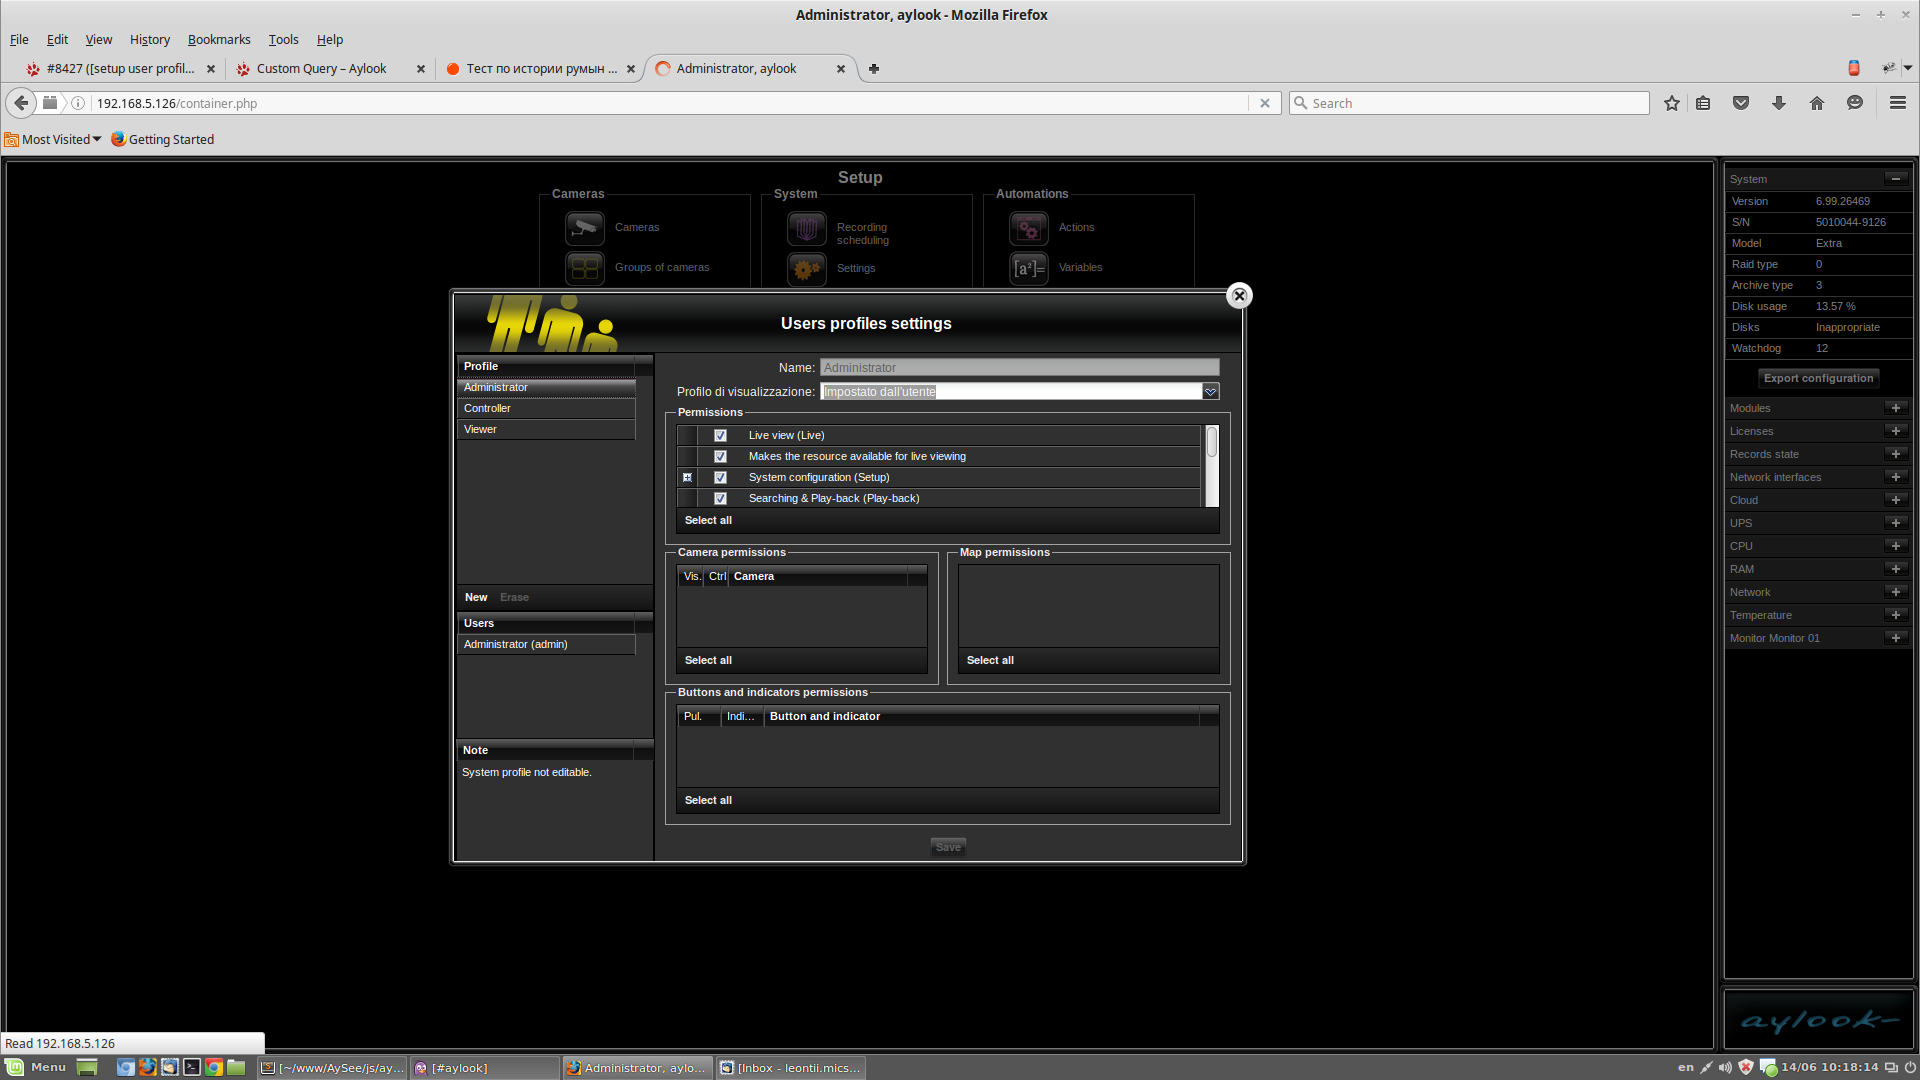Image resolution: width=1920 pixels, height=1080 pixels.
Task: Open the Variables icon
Action: coord(1029,268)
